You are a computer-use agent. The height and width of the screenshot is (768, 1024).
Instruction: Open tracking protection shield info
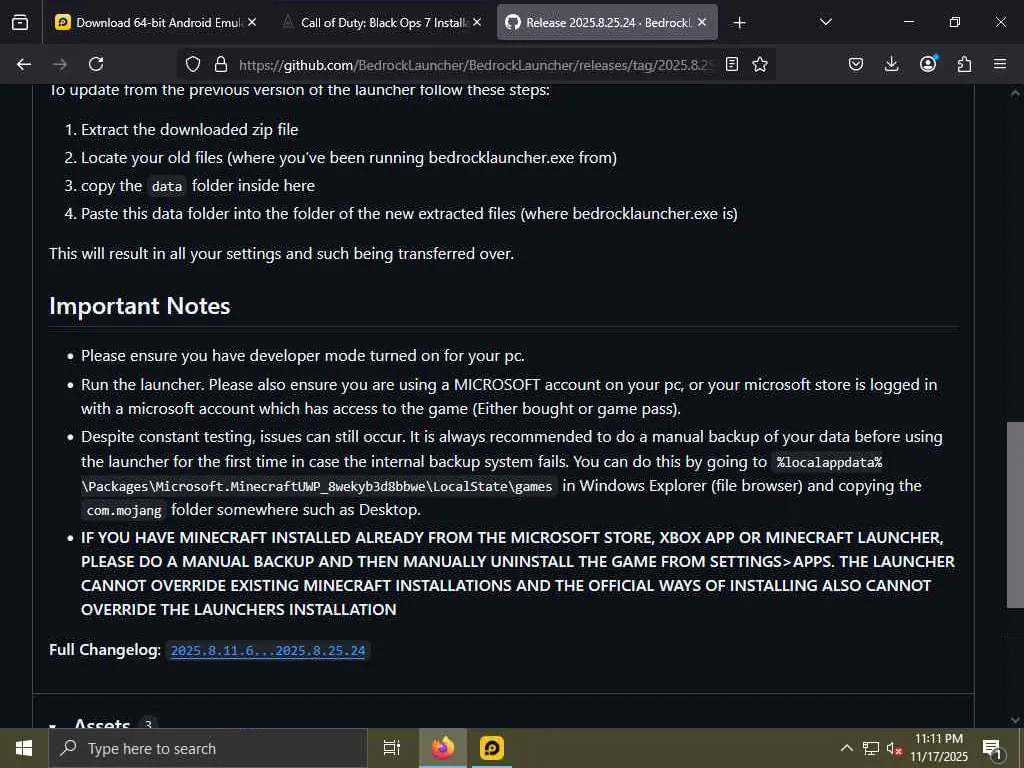coord(193,64)
